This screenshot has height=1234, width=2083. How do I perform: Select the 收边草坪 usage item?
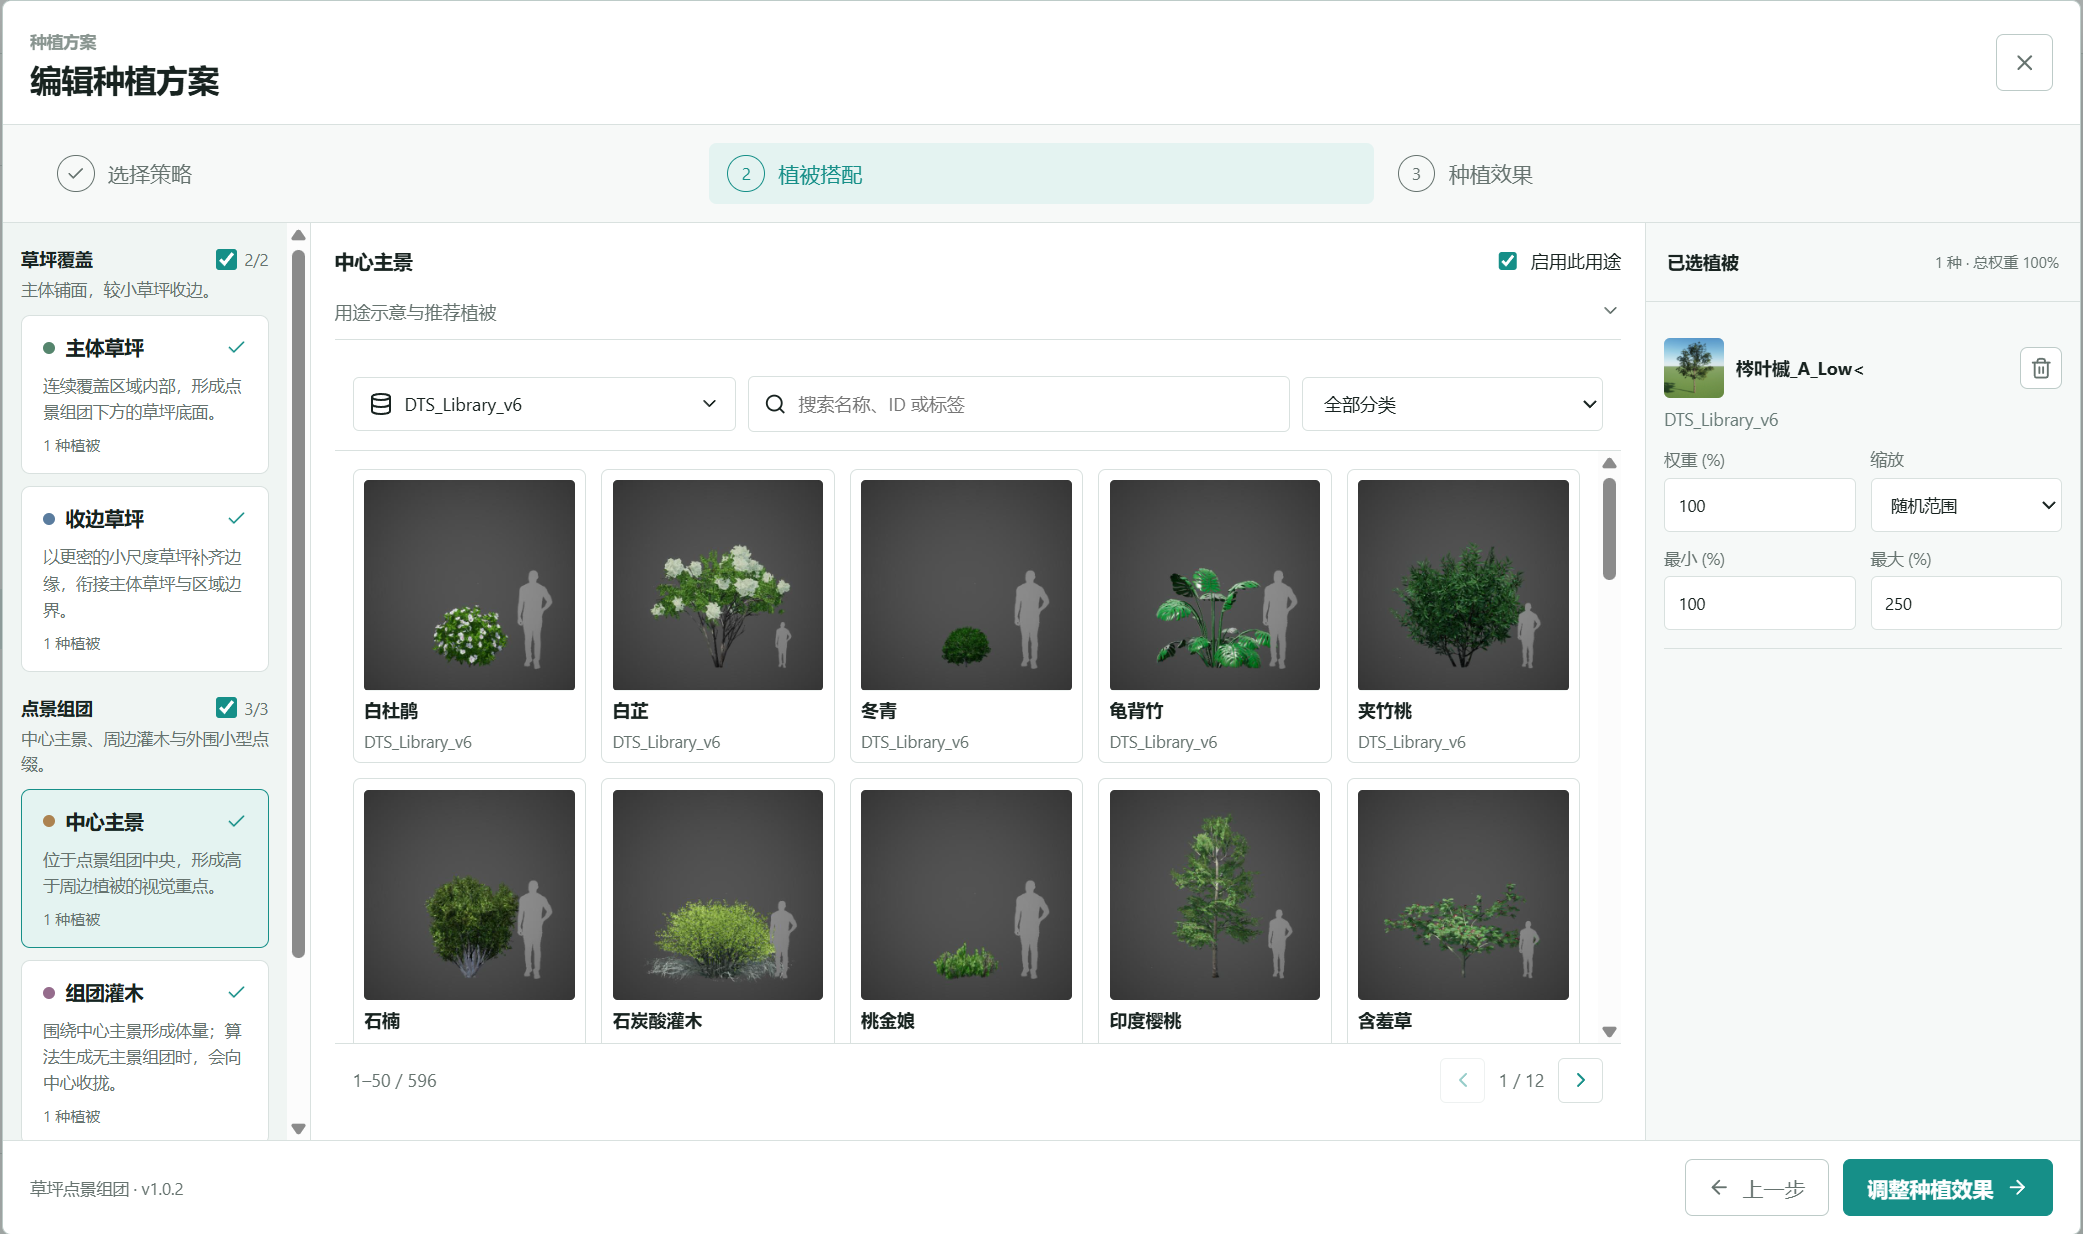click(x=145, y=579)
